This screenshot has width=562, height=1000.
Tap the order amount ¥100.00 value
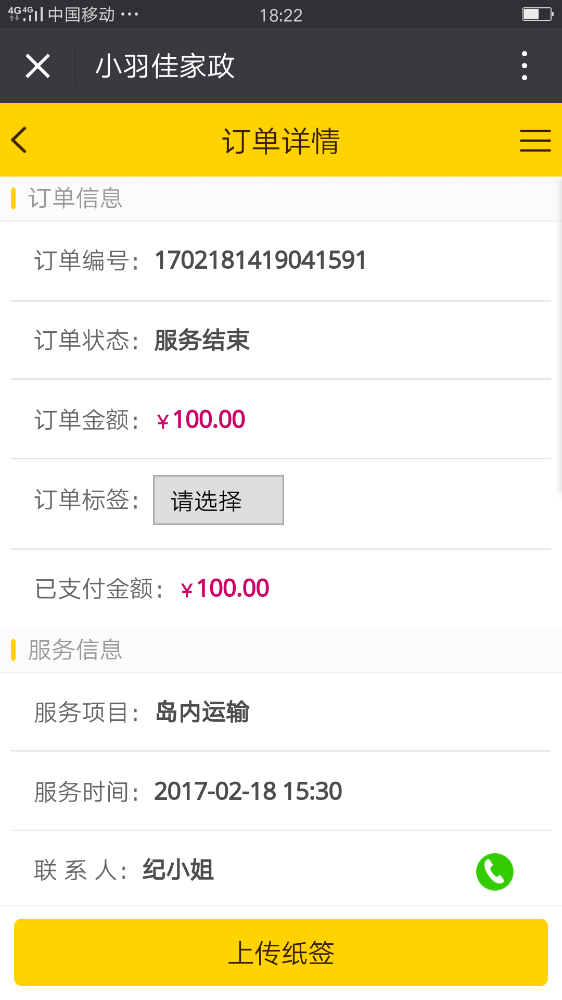click(x=200, y=420)
